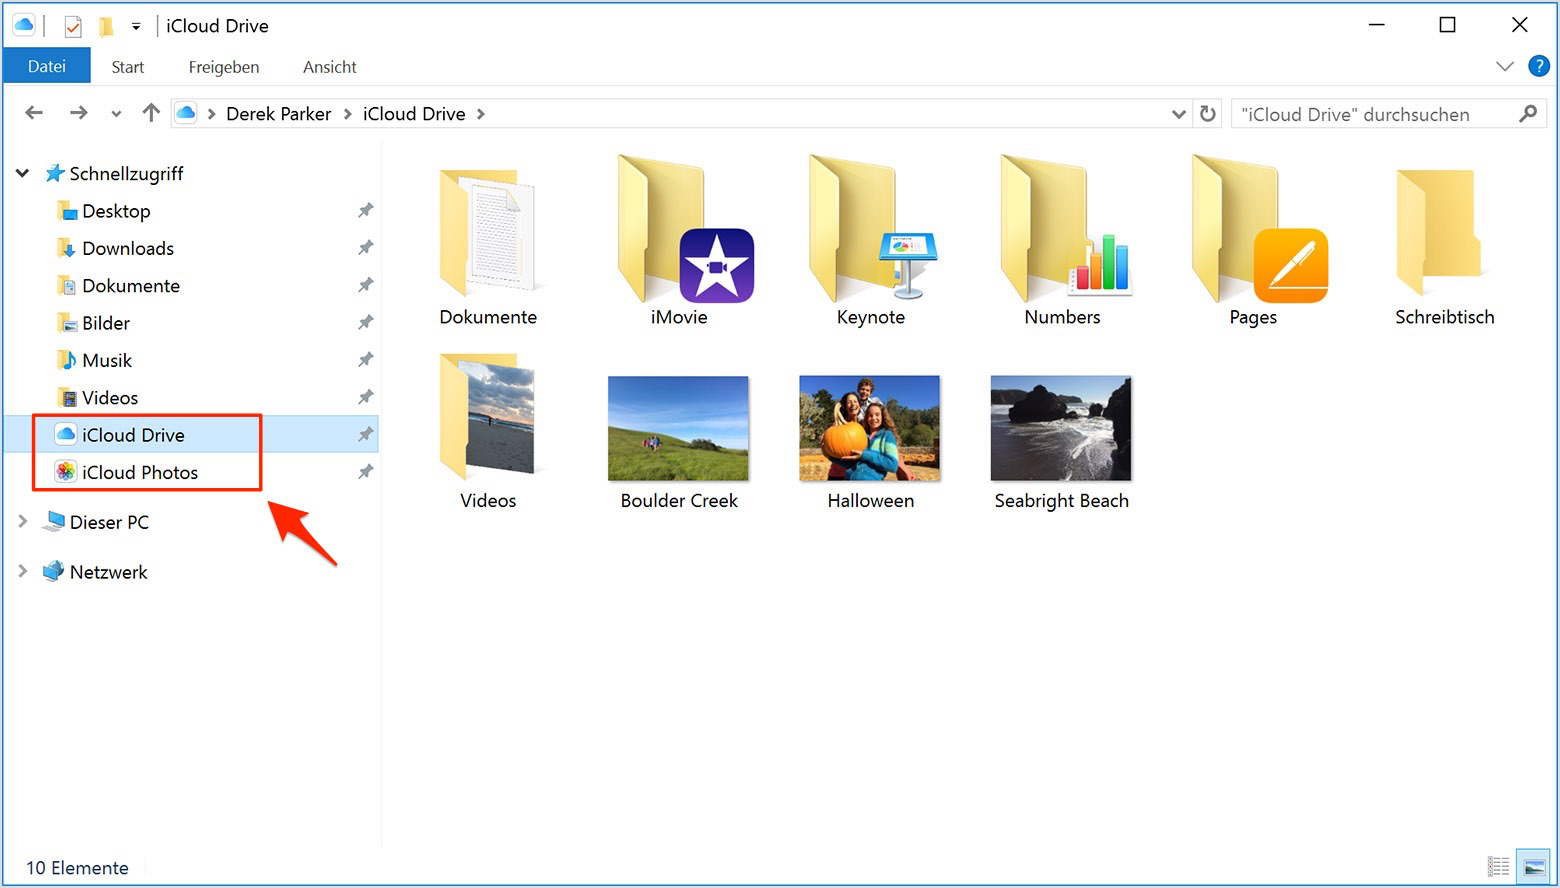Click the blue Help question mark button
The height and width of the screenshot is (888, 1560).
tap(1538, 66)
